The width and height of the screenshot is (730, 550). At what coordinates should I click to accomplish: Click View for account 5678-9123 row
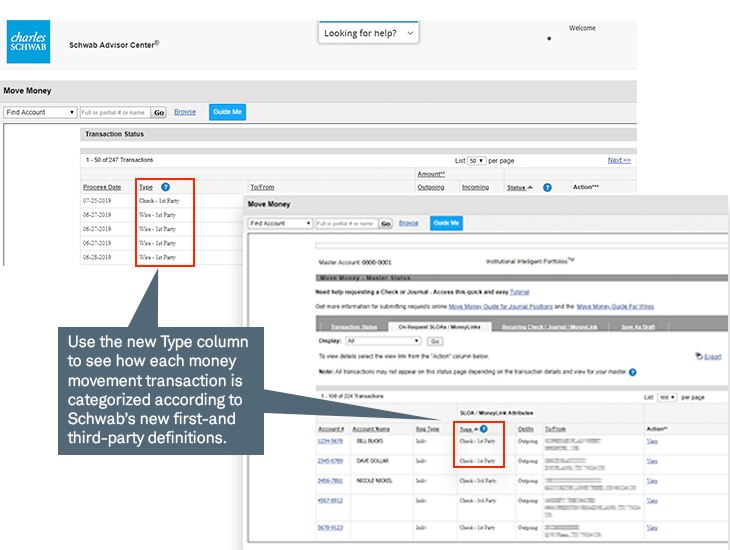[x=652, y=528]
